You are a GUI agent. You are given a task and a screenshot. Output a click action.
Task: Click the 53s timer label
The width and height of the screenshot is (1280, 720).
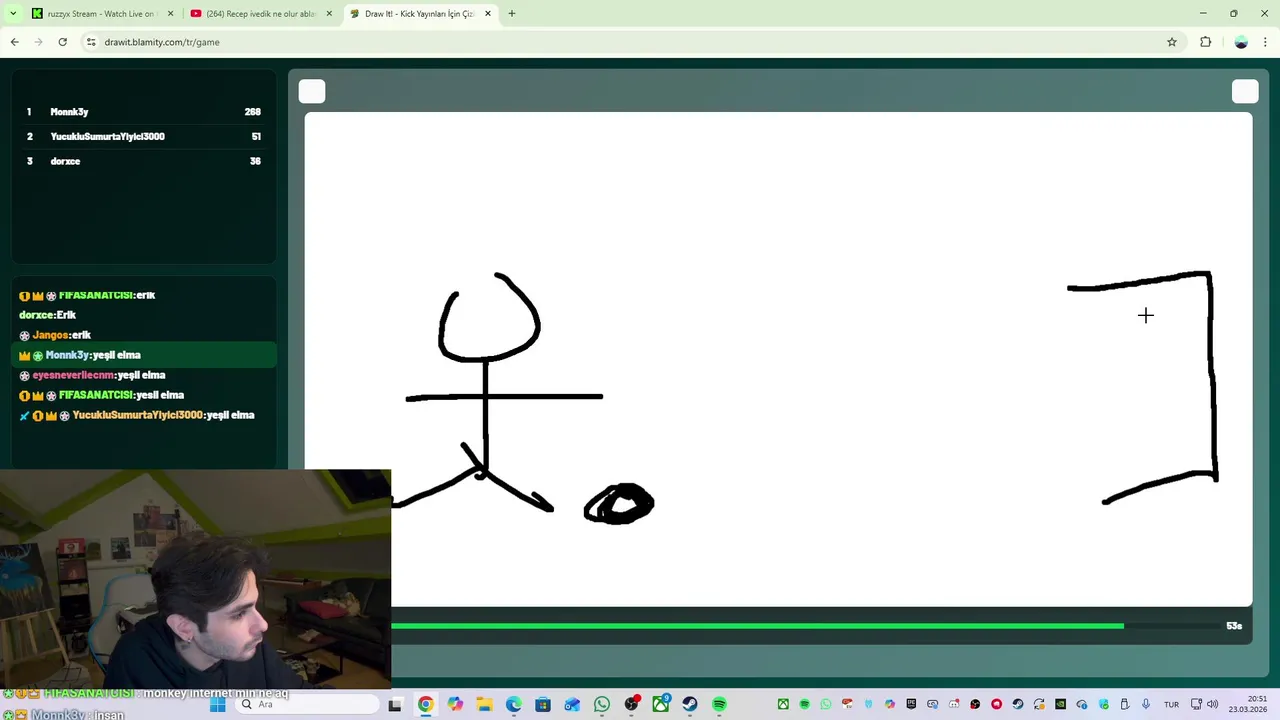pyautogui.click(x=1234, y=626)
